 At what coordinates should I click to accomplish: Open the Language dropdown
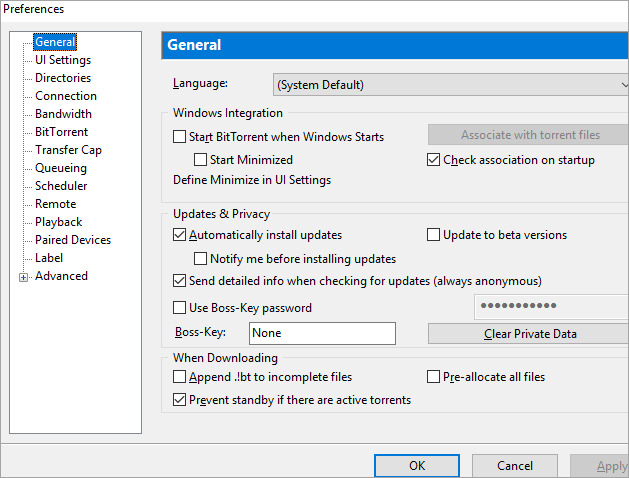(x=450, y=85)
